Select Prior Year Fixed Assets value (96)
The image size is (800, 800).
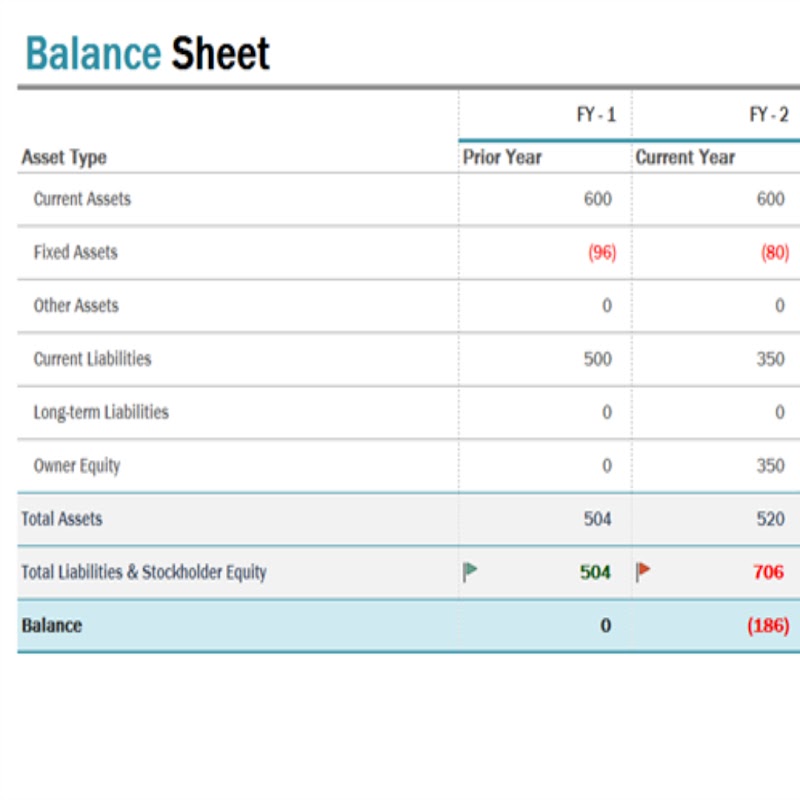tap(602, 253)
